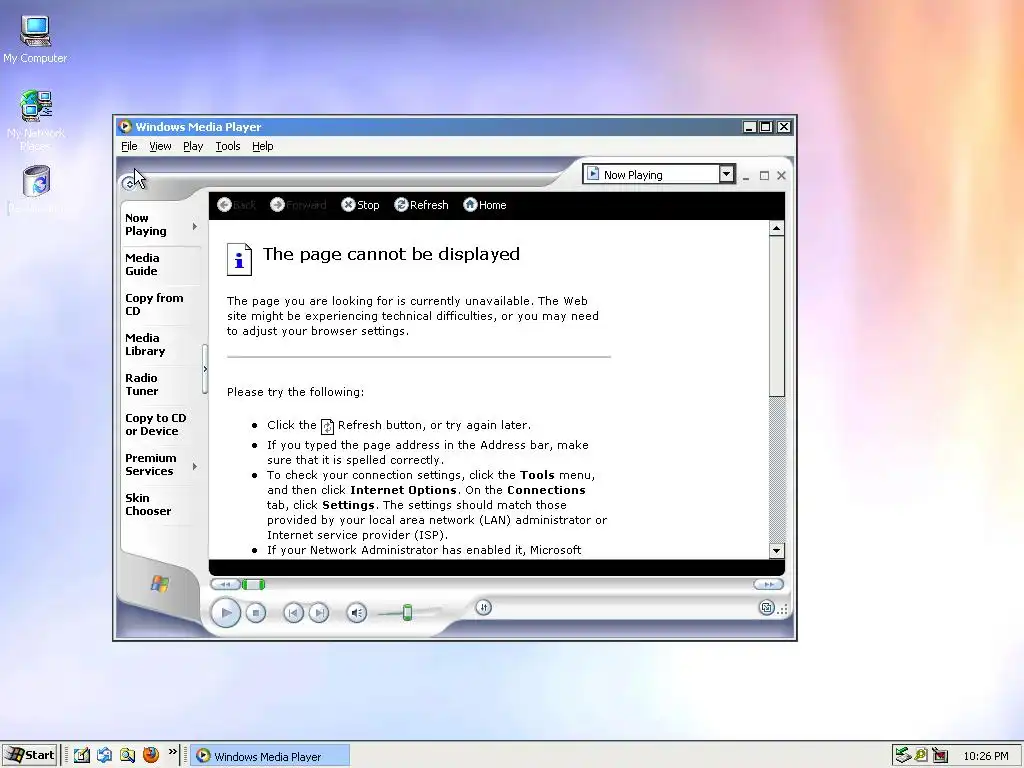The width and height of the screenshot is (1024, 768).
Task: Select the My Computer desktop icon
Action: [x=35, y=39]
